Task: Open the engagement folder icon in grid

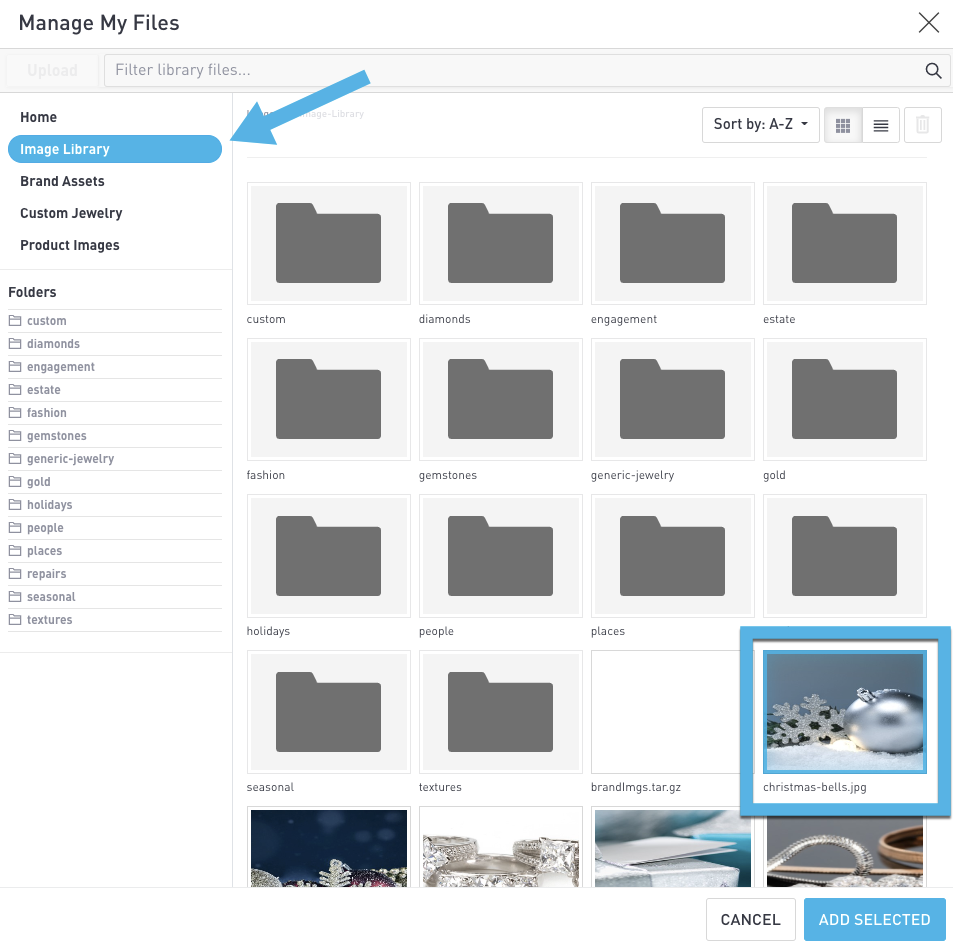Action: 672,243
